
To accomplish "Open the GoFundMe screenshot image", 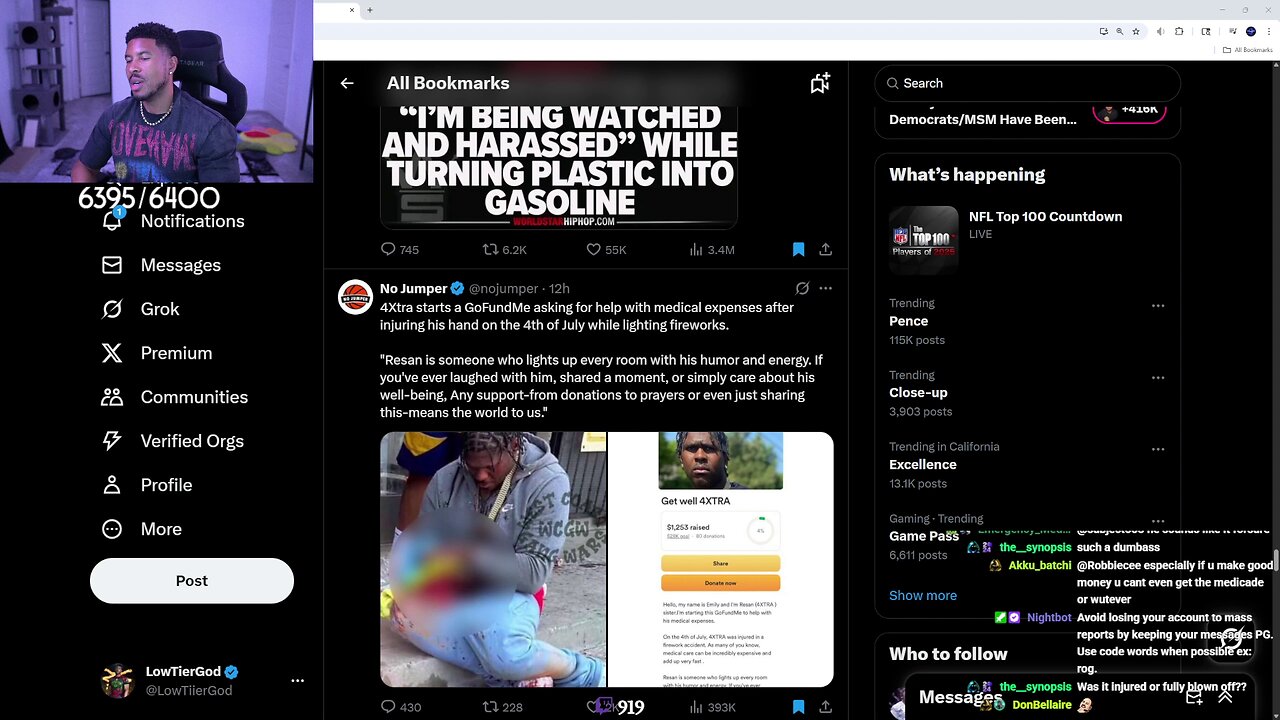I will click(x=721, y=559).
